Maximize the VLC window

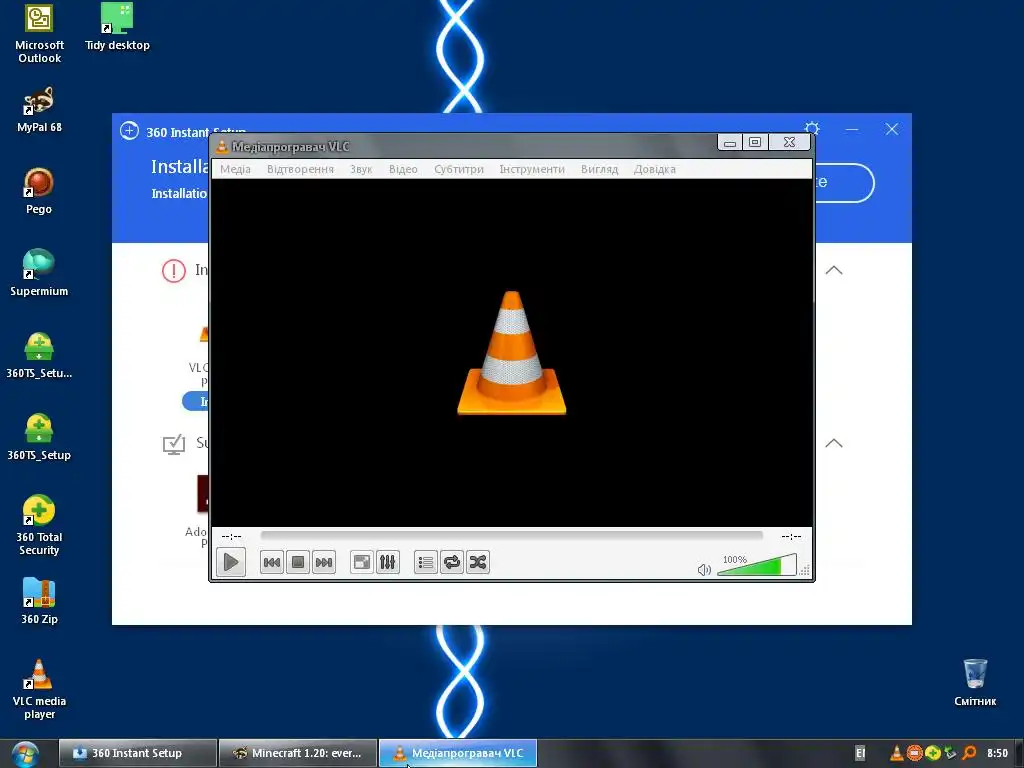pyautogui.click(x=755, y=142)
